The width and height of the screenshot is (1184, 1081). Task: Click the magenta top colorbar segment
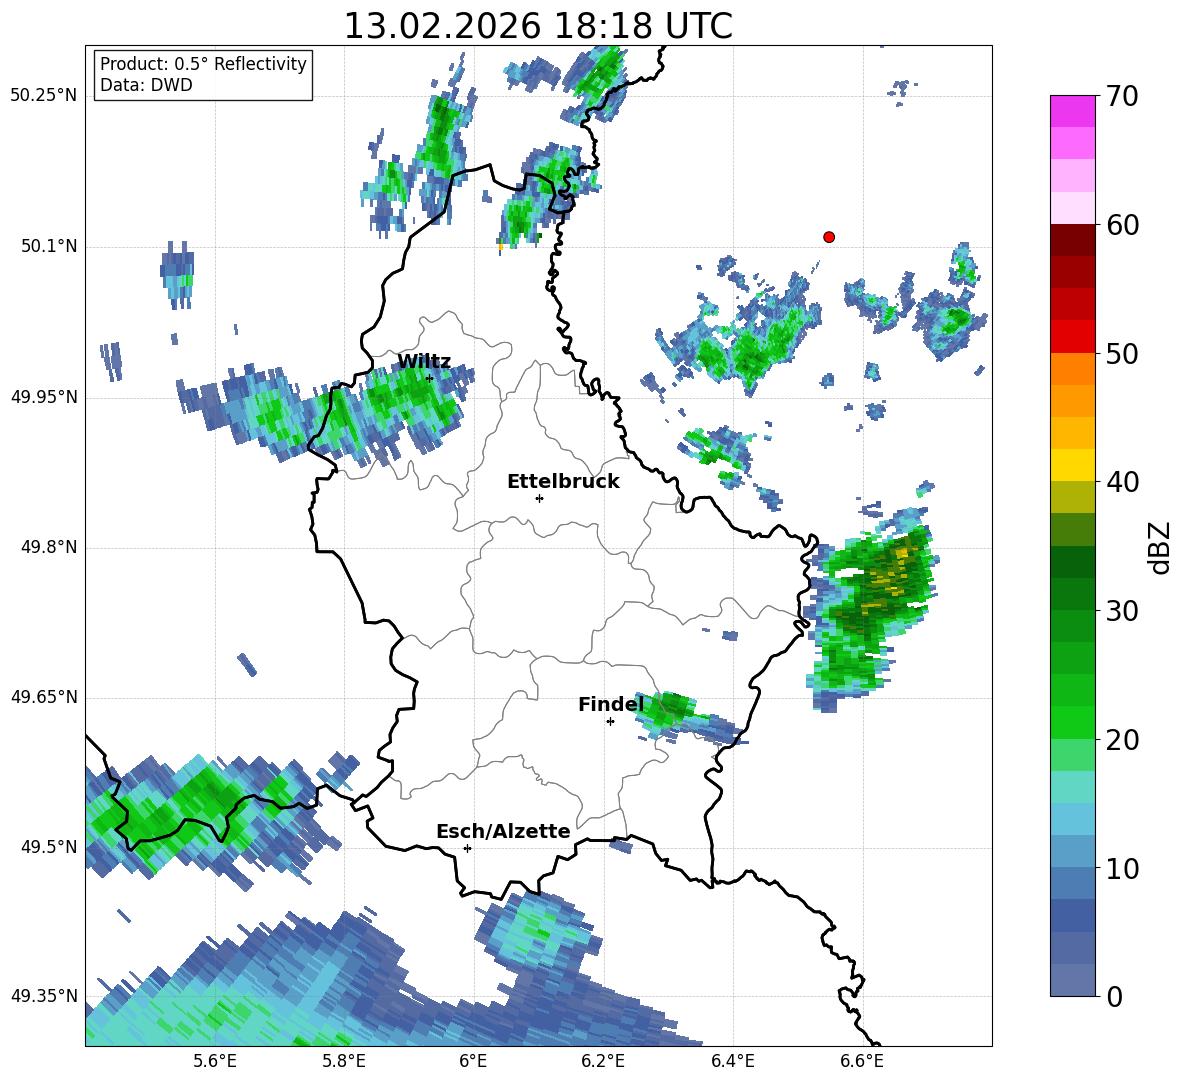1072,111
